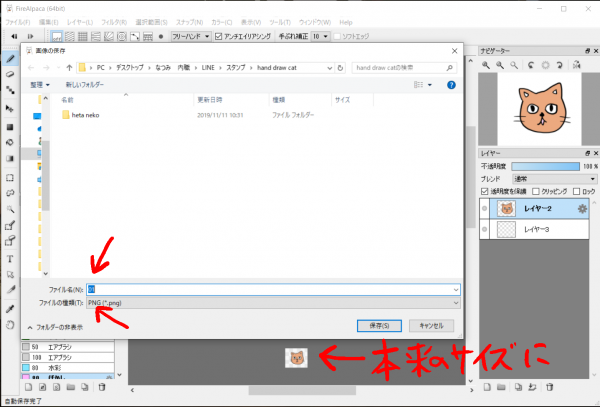Viewport: 600px width, 407px height.
Task: Click the new layer icon in layer panel
Action: pyautogui.click(x=487, y=387)
